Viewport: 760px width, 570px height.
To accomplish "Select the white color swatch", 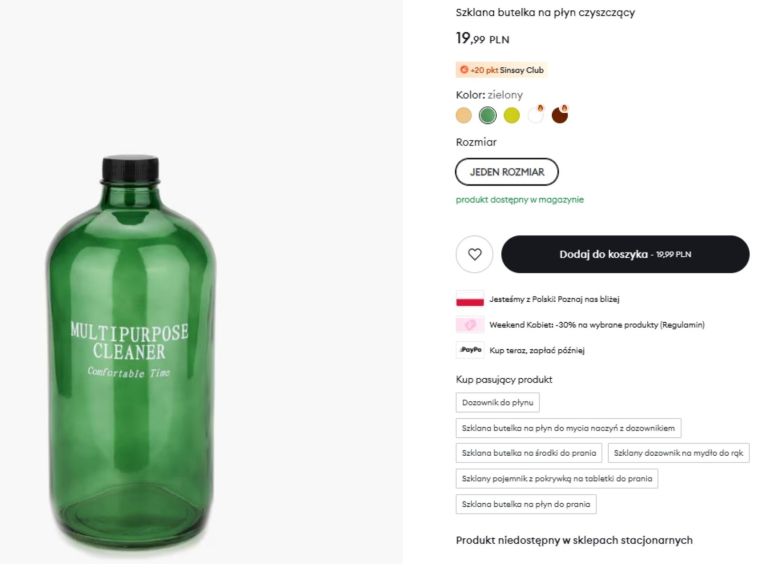I will (536, 115).
